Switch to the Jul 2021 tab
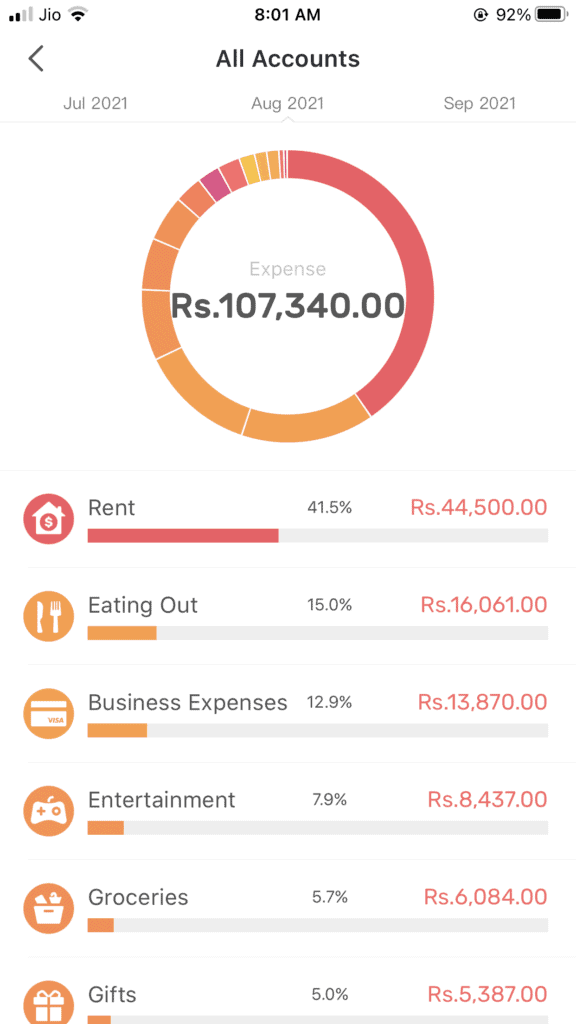This screenshot has width=576, height=1024. point(95,103)
